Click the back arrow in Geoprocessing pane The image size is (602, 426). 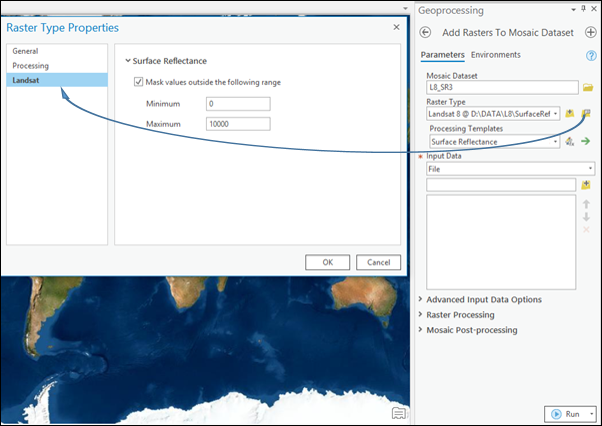click(426, 32)
